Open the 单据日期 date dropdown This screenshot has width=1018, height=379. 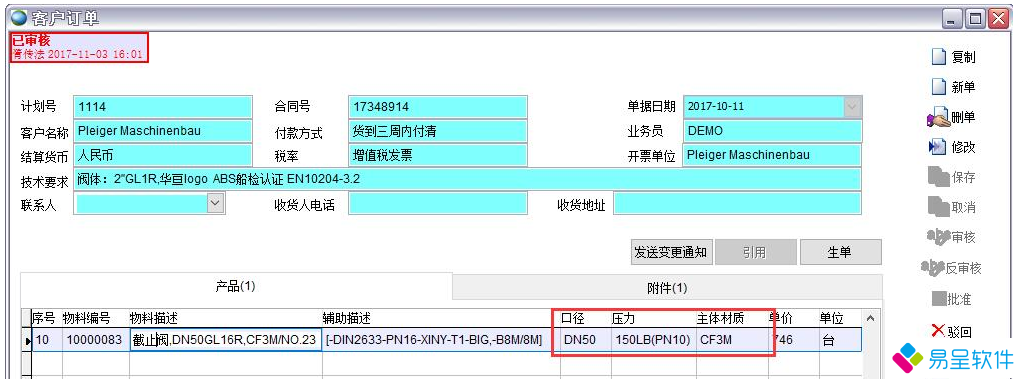click(x=852, y=106)
